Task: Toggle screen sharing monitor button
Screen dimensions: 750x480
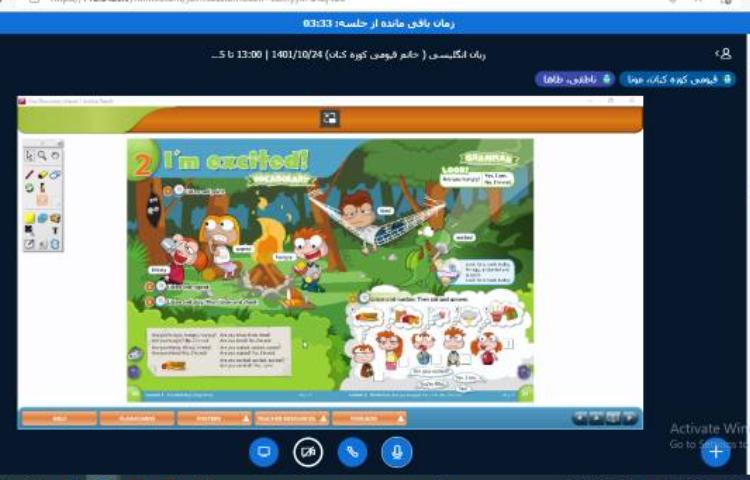Action: point(264,452)
